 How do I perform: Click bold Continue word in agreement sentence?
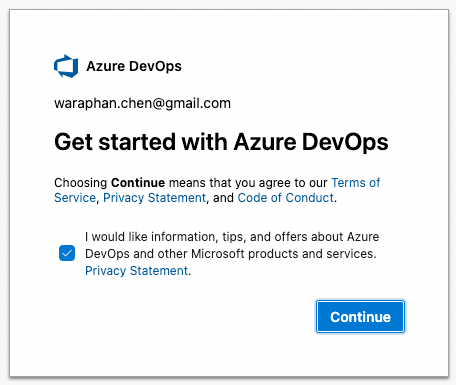point(138,183)
